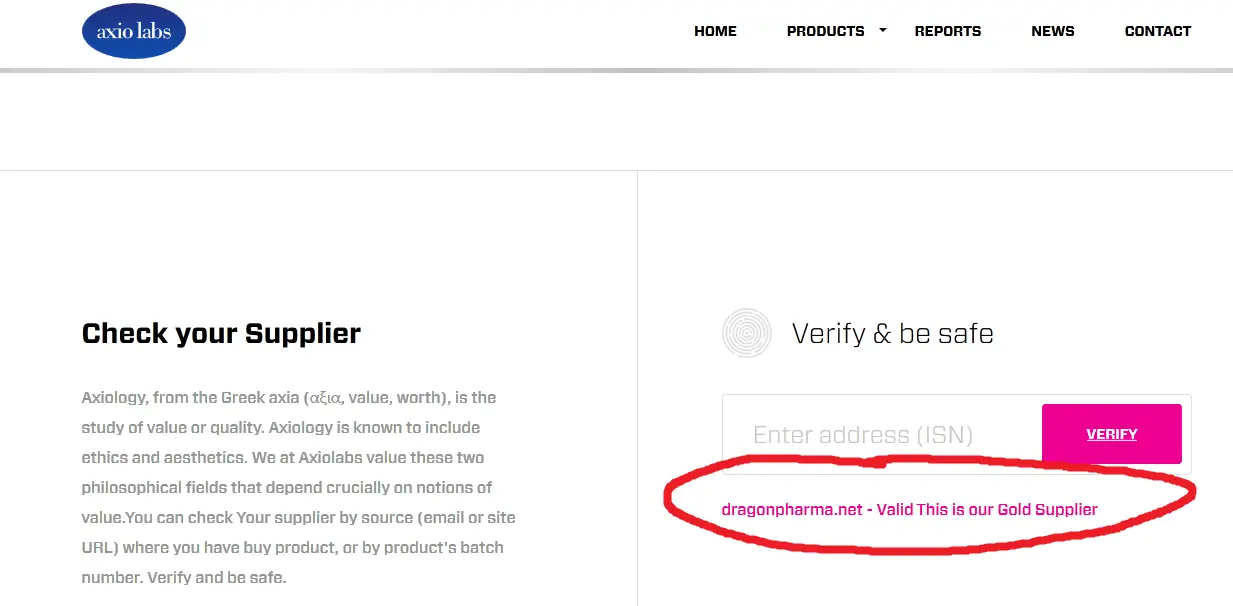Click the axio labs logo
This screenshot has width=1233, height=606.
point(133,31)
